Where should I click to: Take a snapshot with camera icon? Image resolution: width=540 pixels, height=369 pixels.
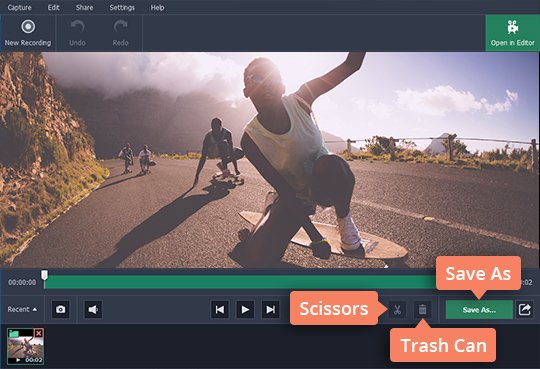point(61,309)
